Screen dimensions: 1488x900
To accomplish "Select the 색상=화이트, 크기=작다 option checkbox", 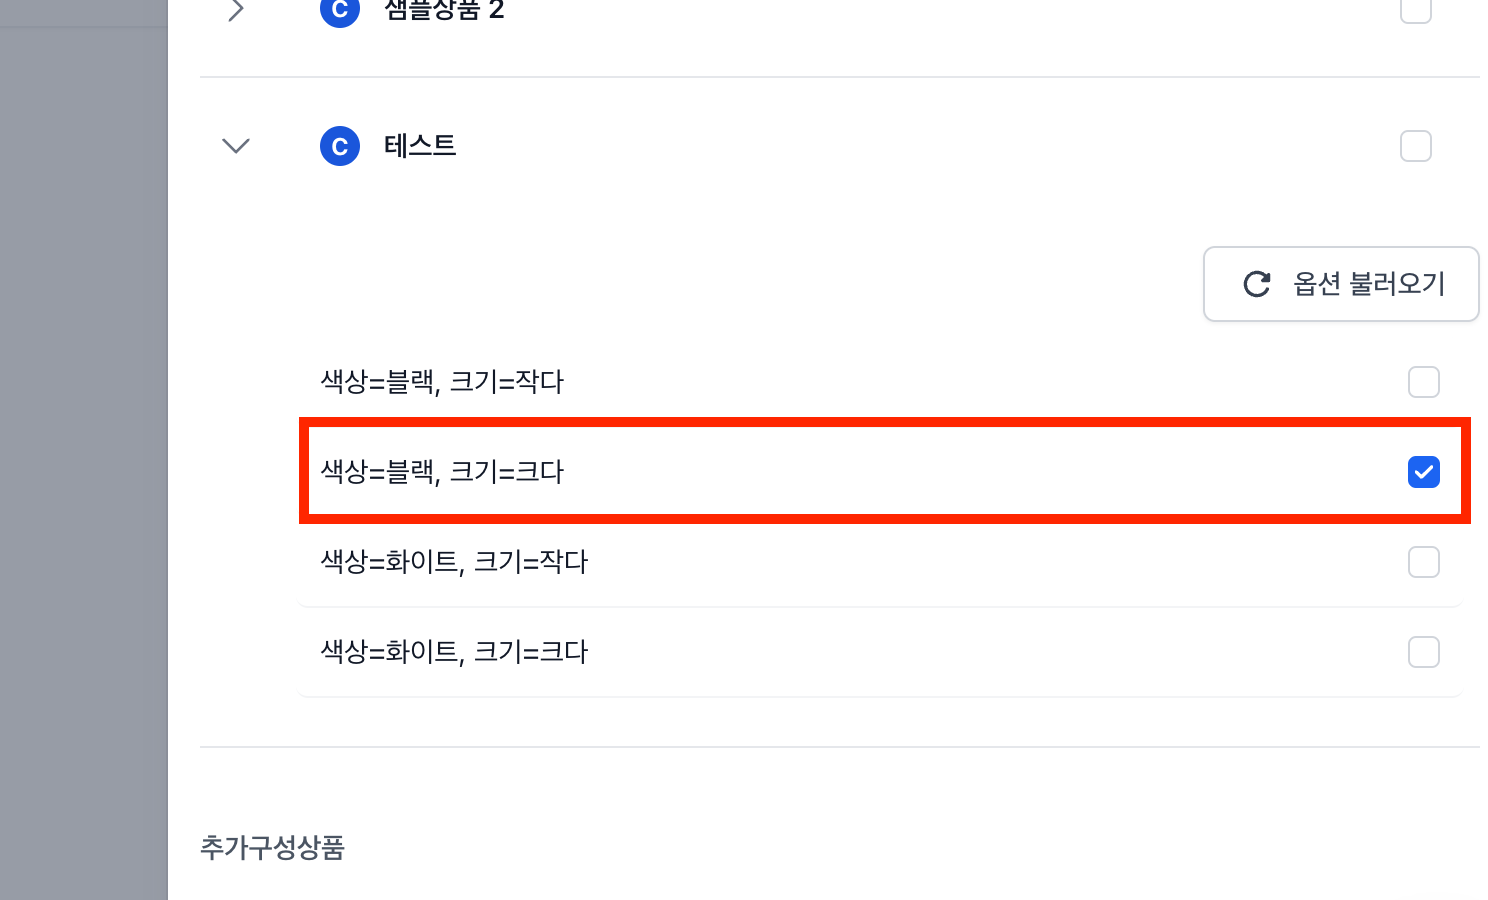I will point(1423,562).
